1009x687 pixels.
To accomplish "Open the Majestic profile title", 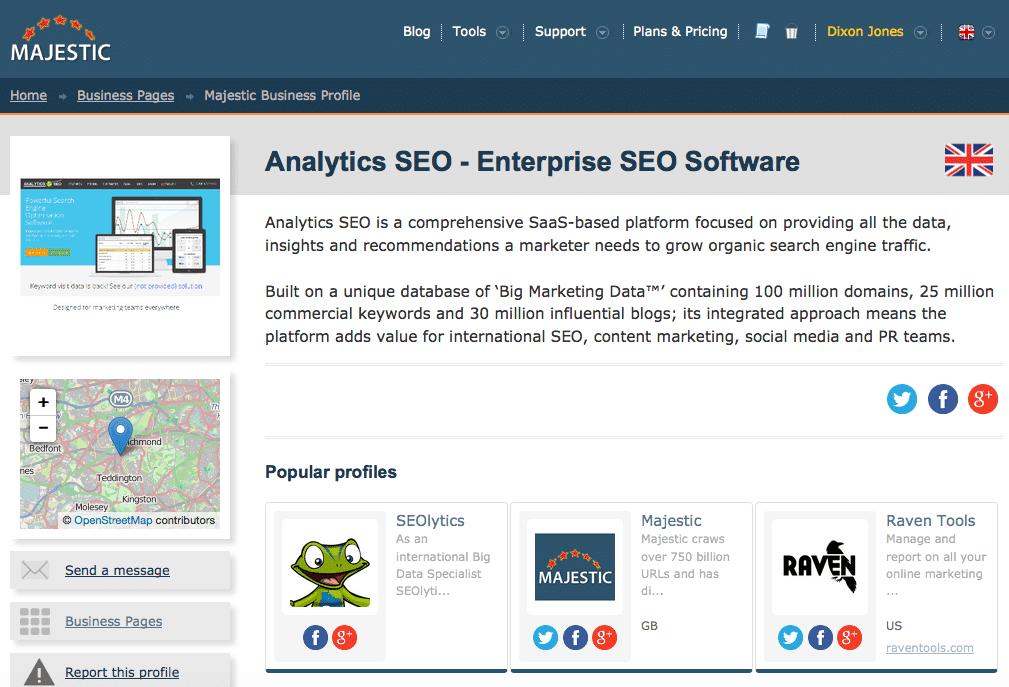I will [671, 520].
